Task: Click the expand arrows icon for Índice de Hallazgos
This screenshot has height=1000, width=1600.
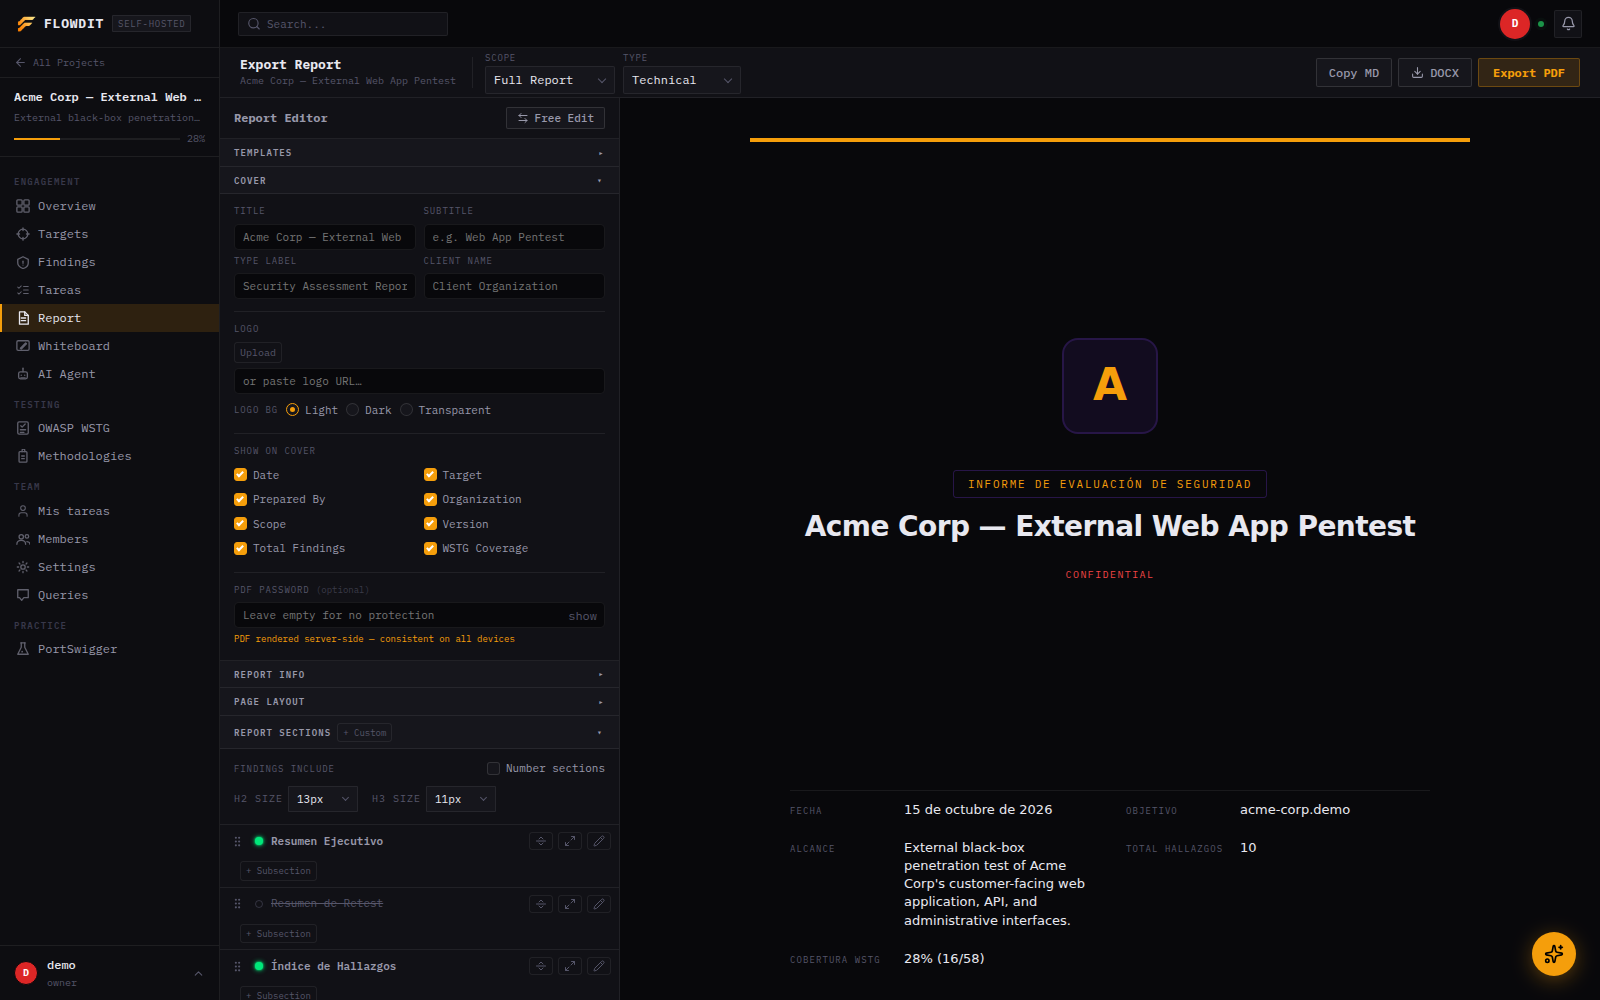Action: click(x=570, y=966)
